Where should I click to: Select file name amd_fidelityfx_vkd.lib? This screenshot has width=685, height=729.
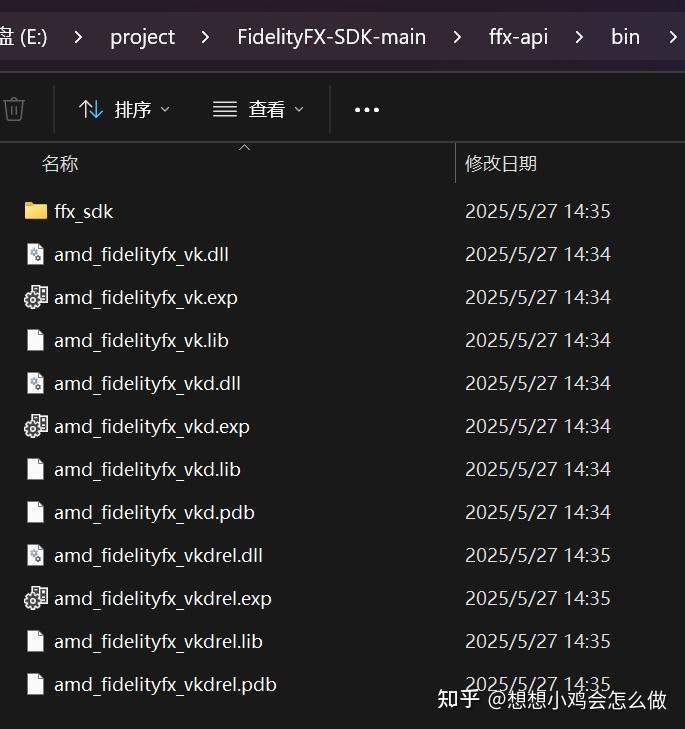coord(147,470)
